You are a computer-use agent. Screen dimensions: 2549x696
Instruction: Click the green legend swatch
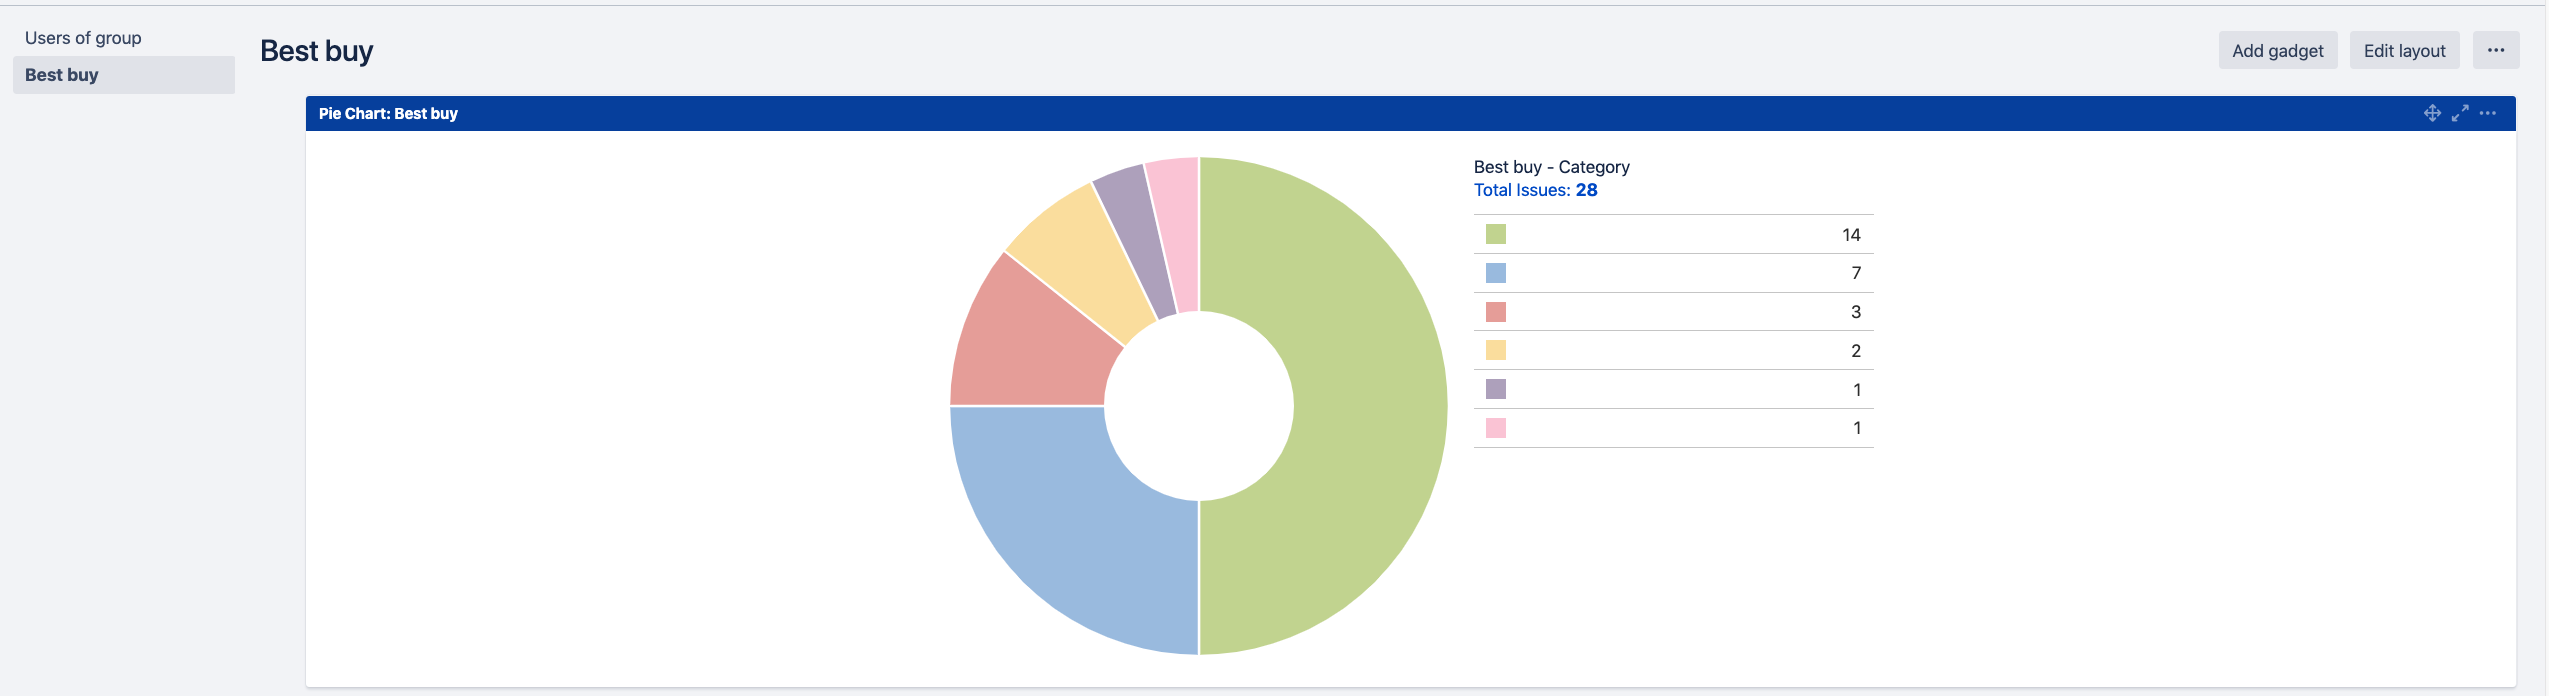(x=1495, y=234)
